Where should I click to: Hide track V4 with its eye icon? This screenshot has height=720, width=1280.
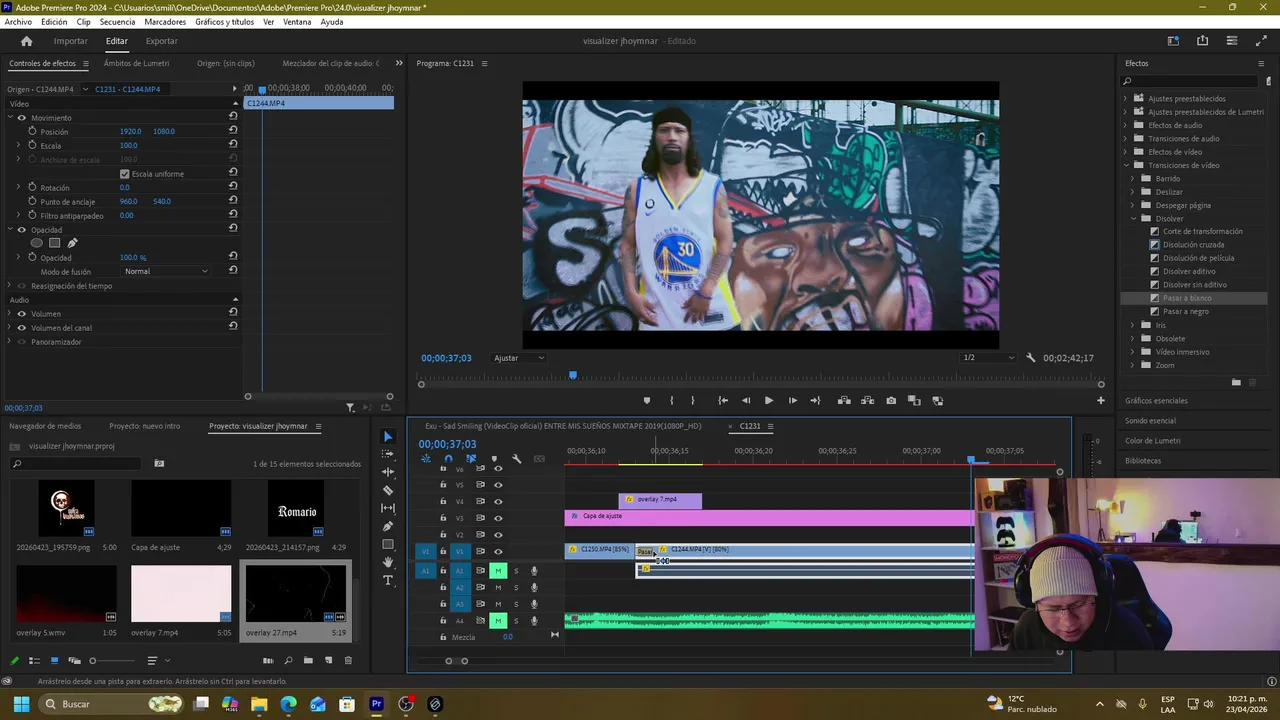click(498, 501)
